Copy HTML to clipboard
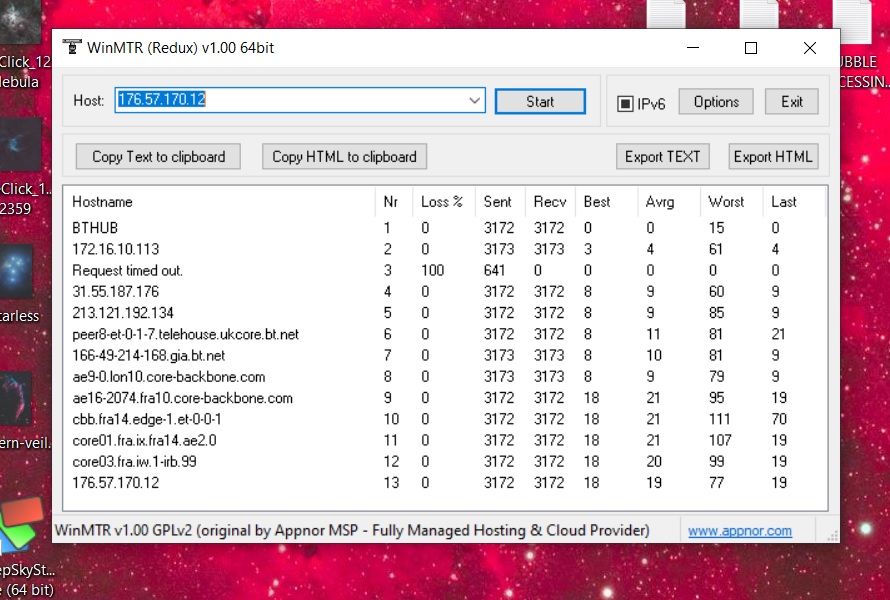The width and height of the screenshot is (890, 600). [344, 157]
